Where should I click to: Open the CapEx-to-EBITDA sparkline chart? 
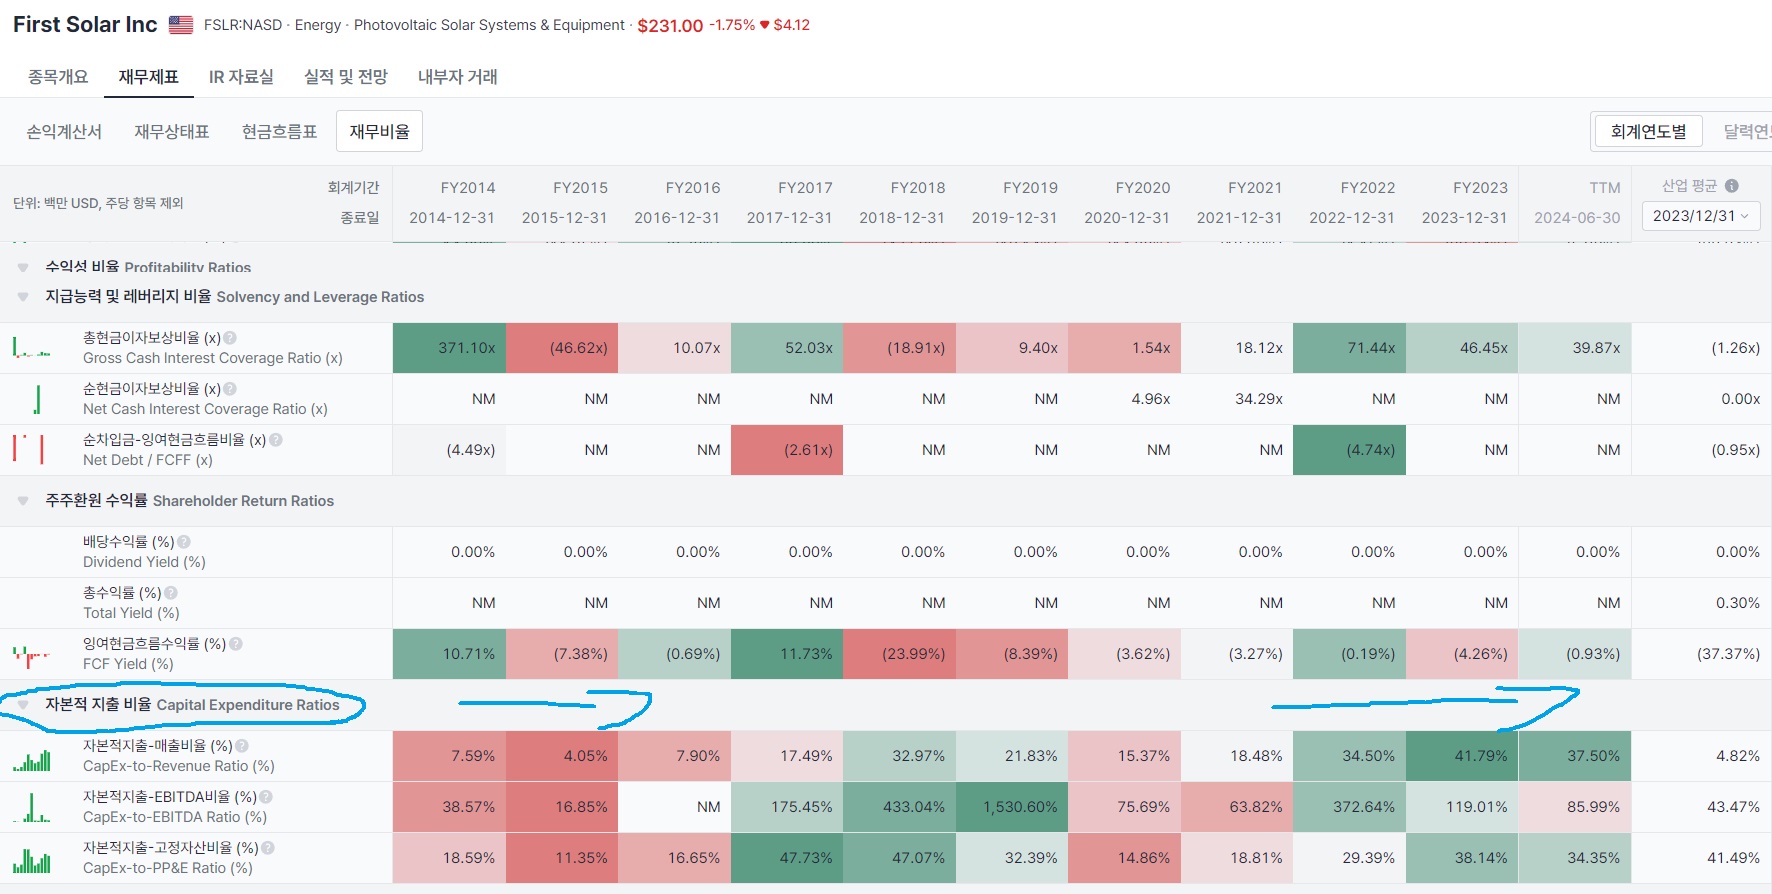click(32, 808)
